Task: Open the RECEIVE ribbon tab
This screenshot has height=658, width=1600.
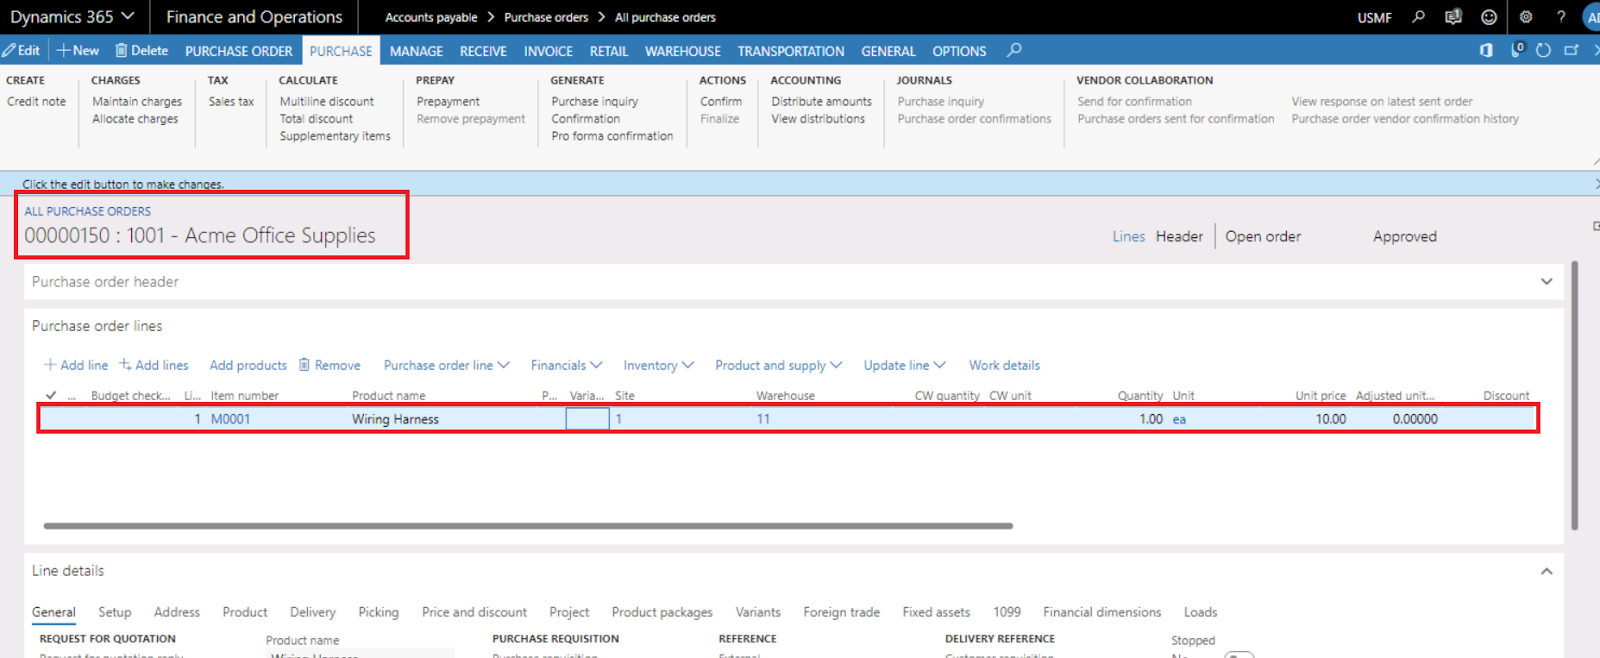Action: click(x=483, y=51)
